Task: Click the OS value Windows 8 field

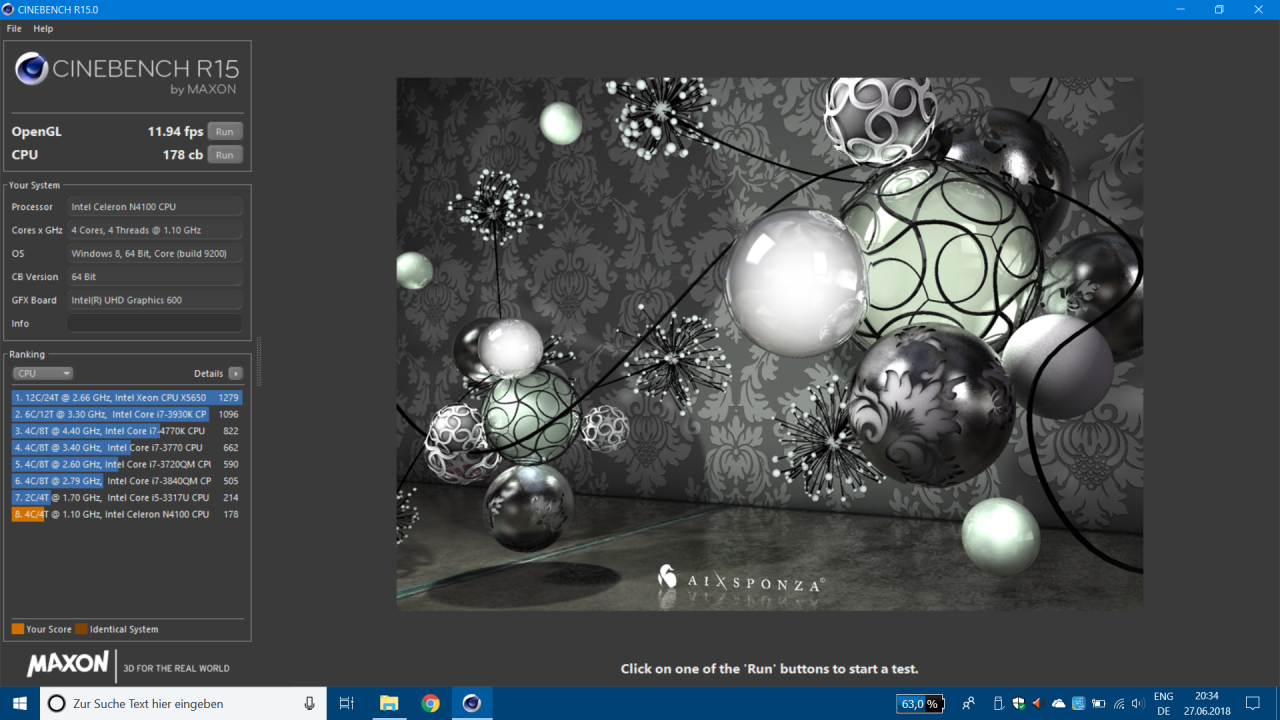Action: click(155, 253)
